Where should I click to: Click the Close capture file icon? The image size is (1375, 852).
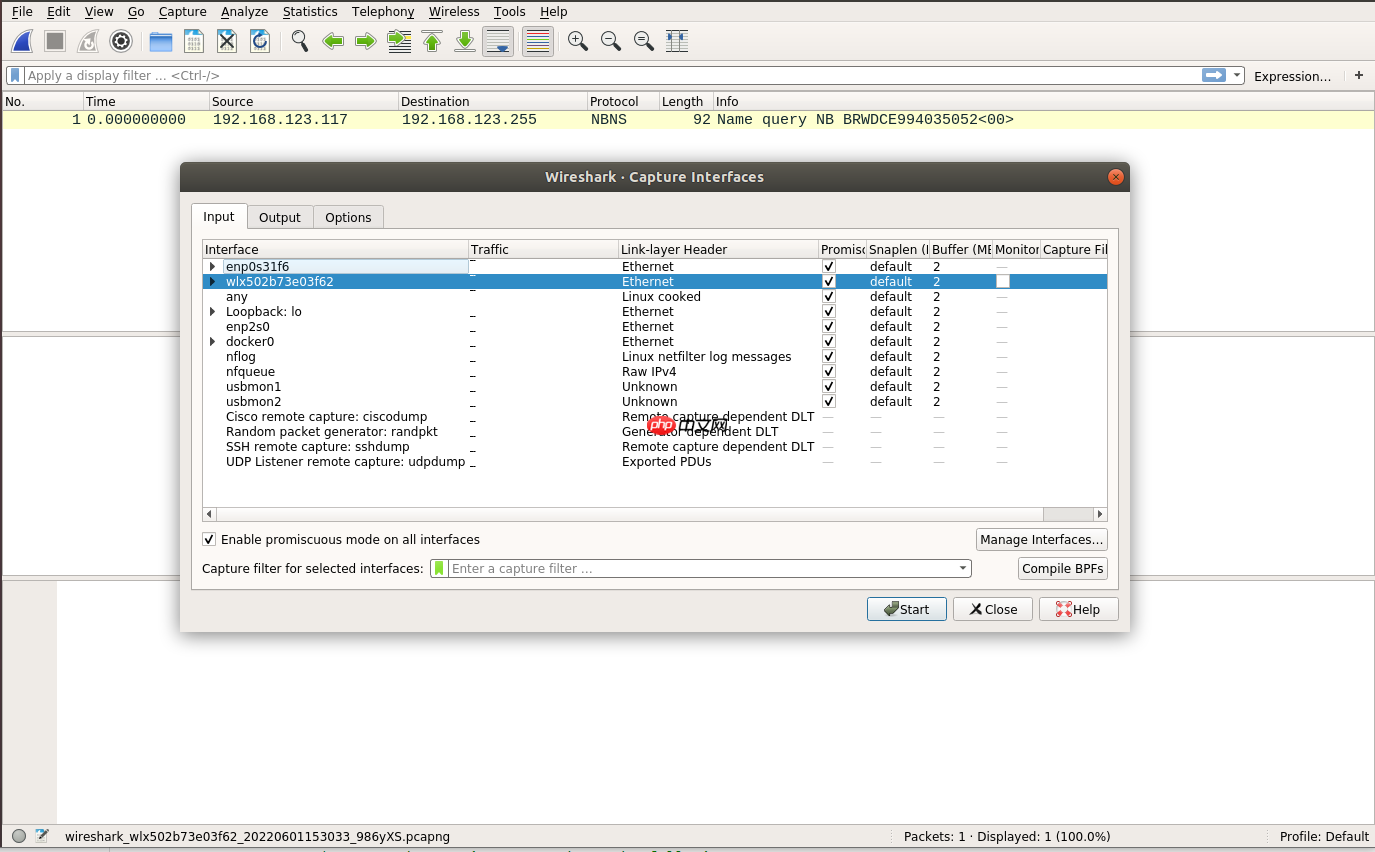point(227,41)
